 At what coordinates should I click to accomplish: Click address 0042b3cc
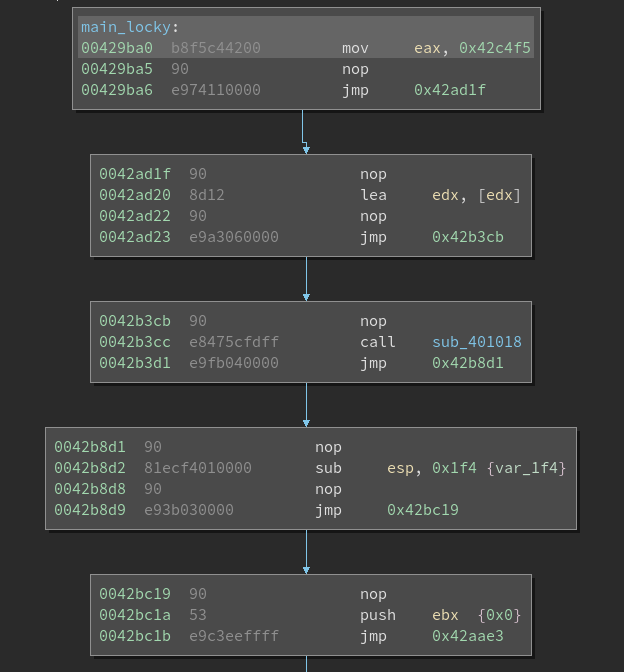(135, 342)
